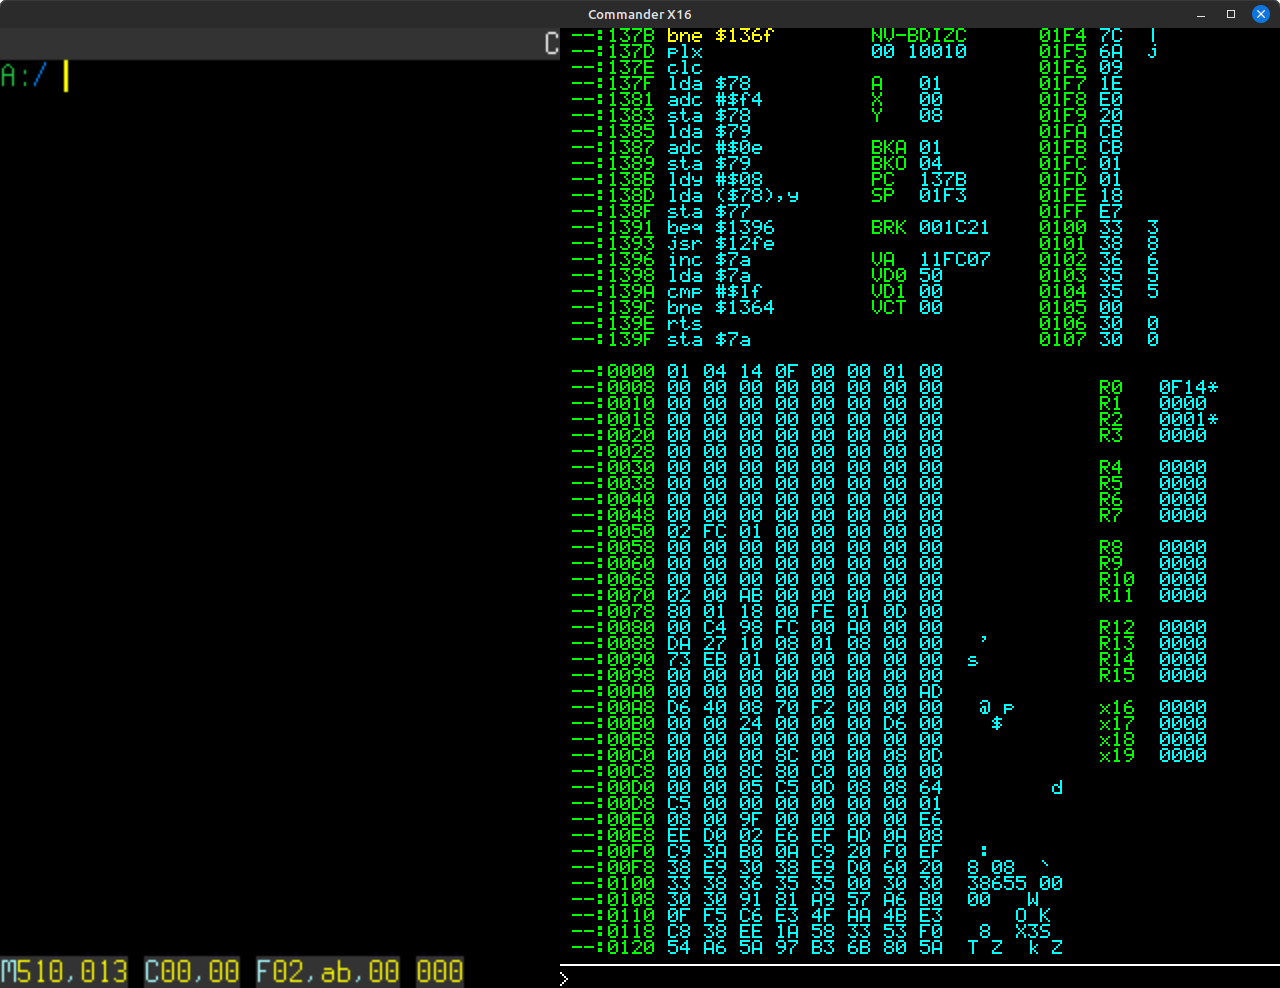
Task: Click memory dump row 00F8
Action: coord(811,868)
